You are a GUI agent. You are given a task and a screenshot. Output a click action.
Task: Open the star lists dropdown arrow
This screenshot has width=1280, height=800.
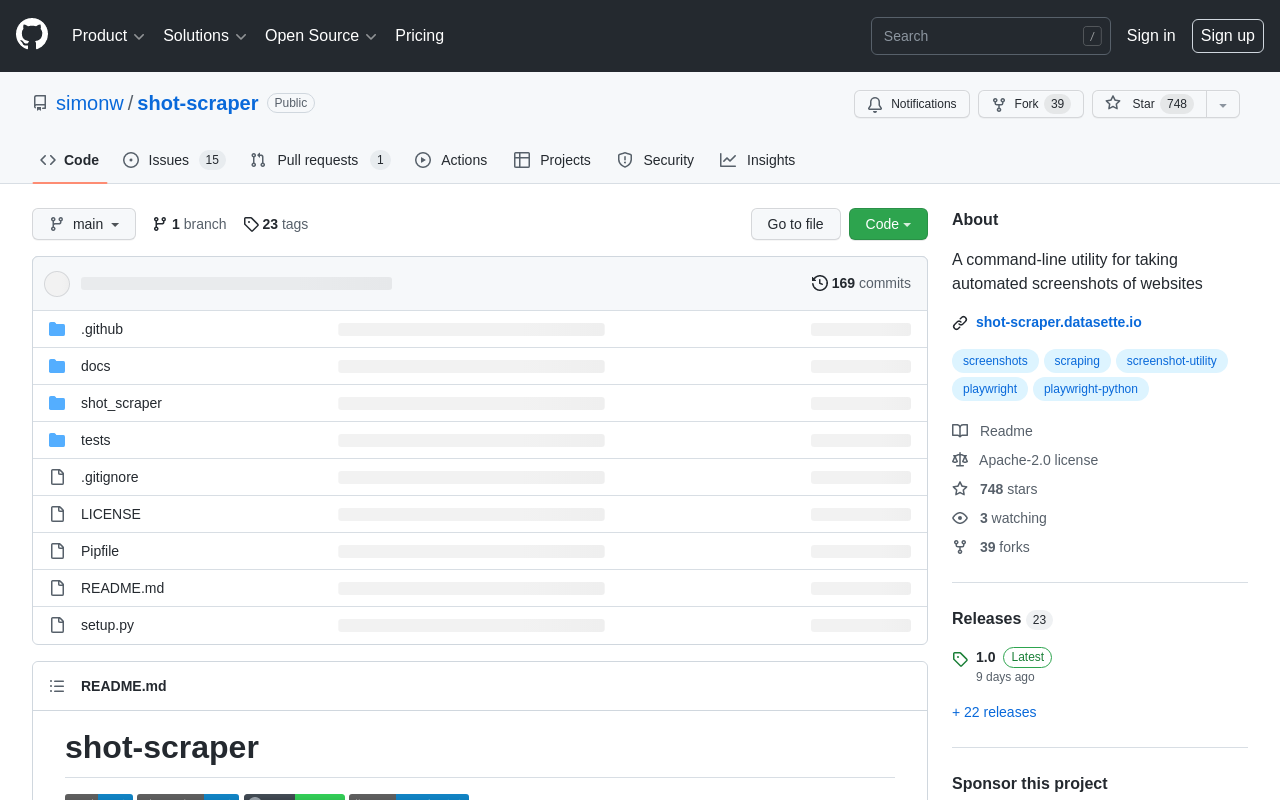pyautogui.click(x=1223, y=104)
